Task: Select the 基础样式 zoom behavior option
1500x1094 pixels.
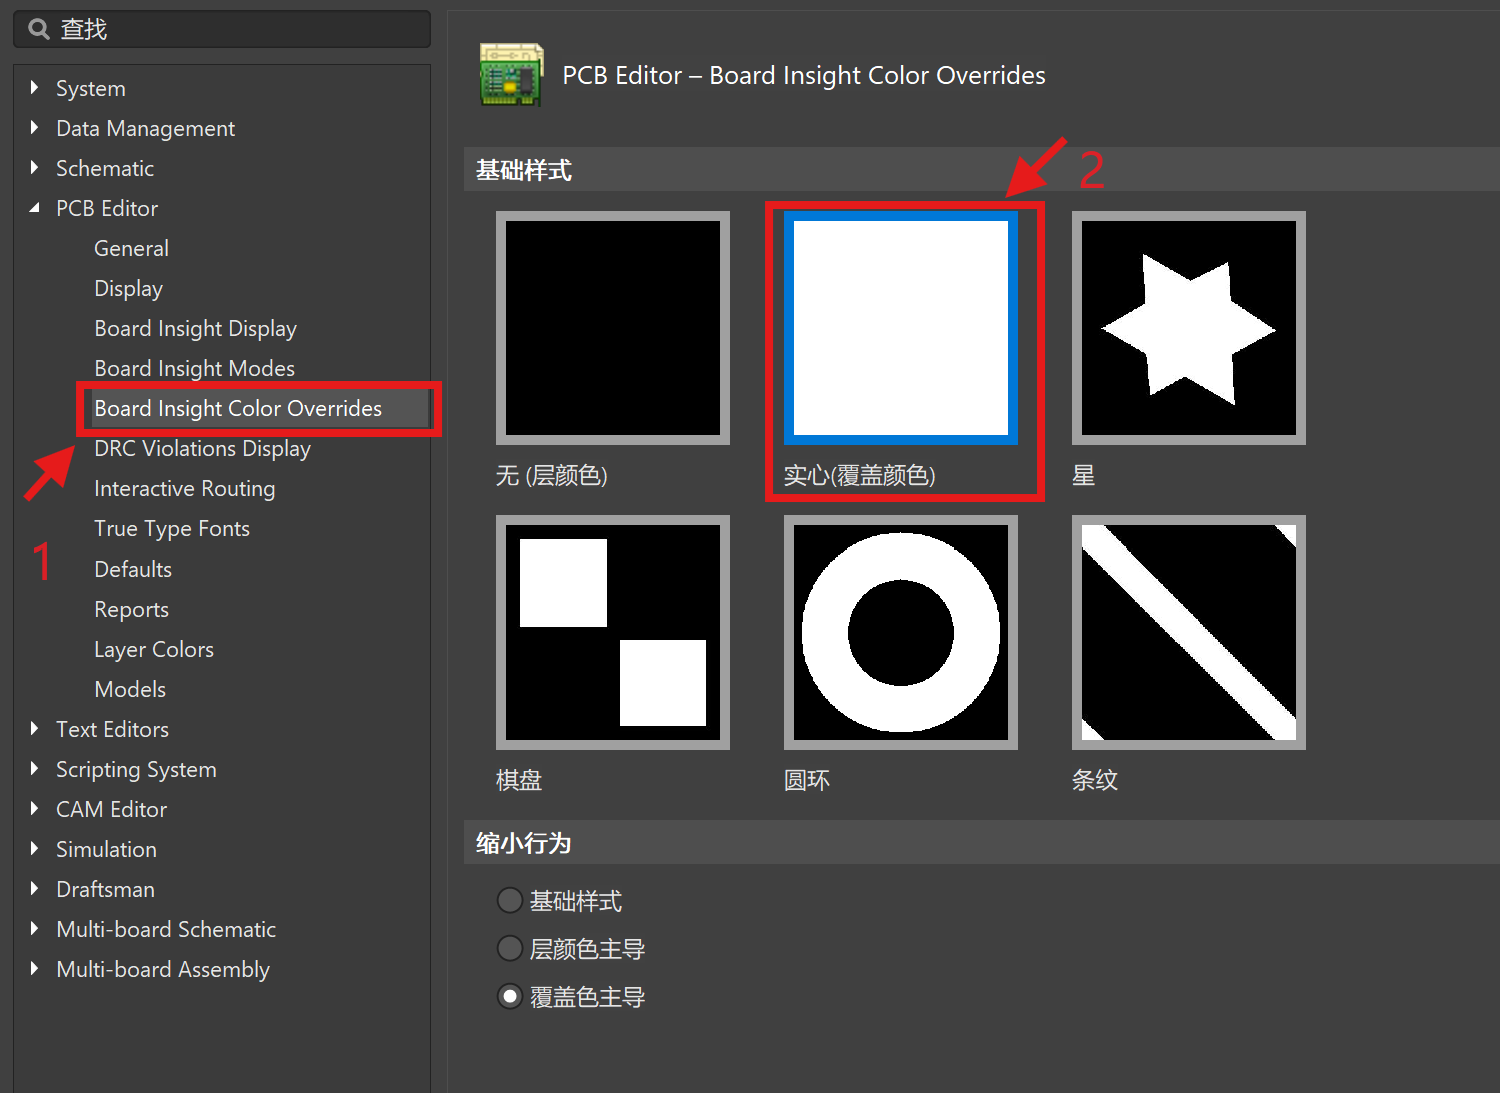Action: (510, 900)
